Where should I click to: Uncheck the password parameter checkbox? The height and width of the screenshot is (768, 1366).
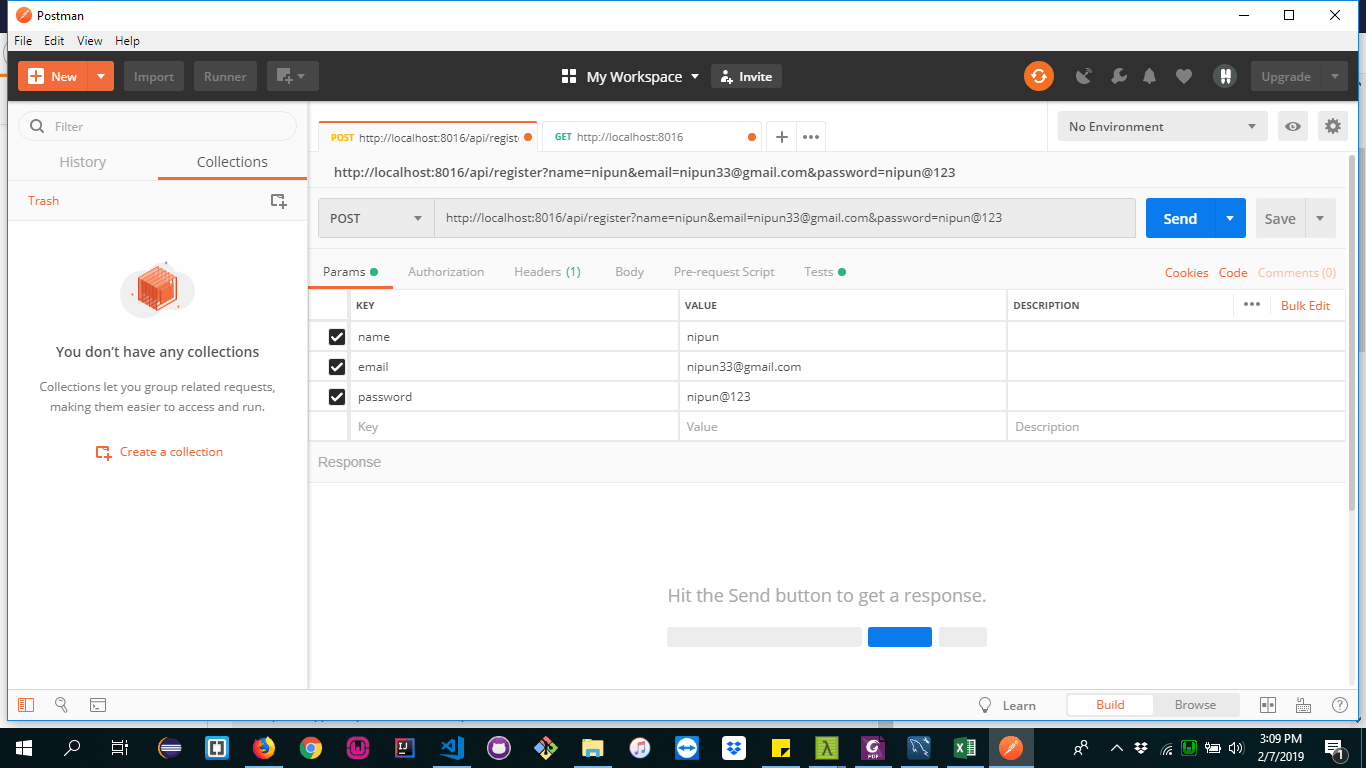pyautogui.click(x=337, y=397)
